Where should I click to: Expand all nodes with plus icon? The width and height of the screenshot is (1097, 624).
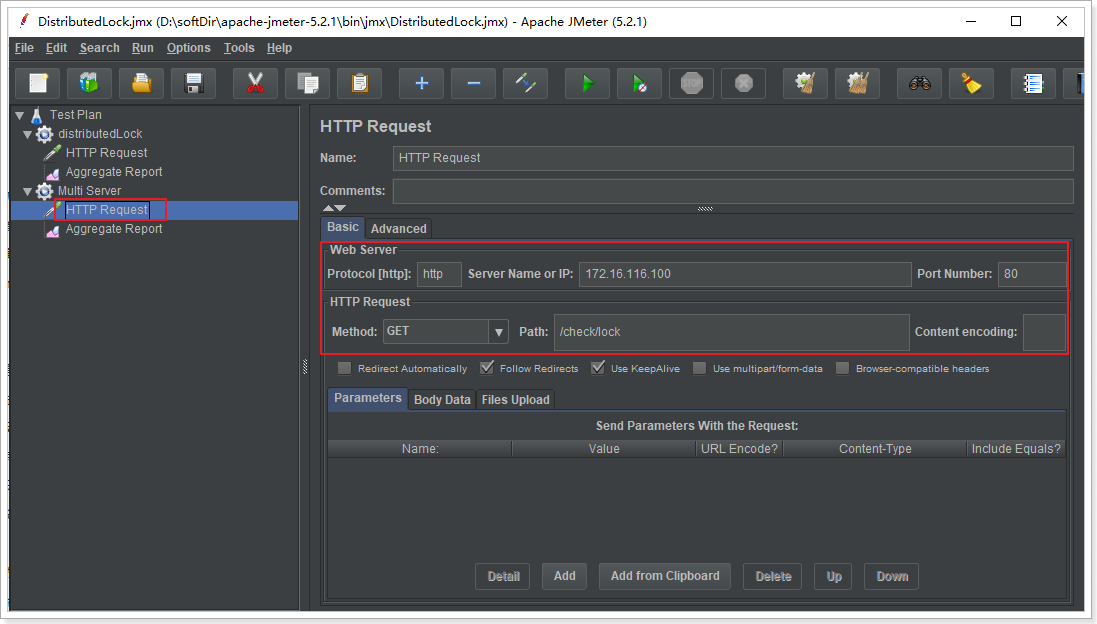(x=422, y=84)
